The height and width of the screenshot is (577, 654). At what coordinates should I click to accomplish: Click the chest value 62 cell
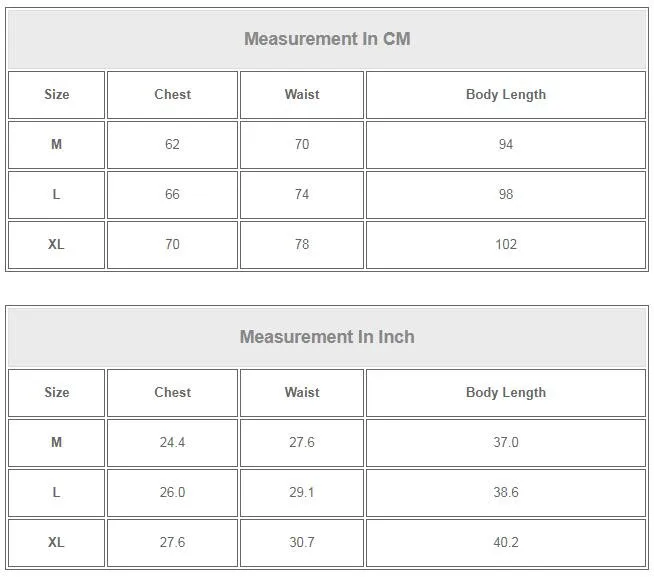tap(172, 145)
